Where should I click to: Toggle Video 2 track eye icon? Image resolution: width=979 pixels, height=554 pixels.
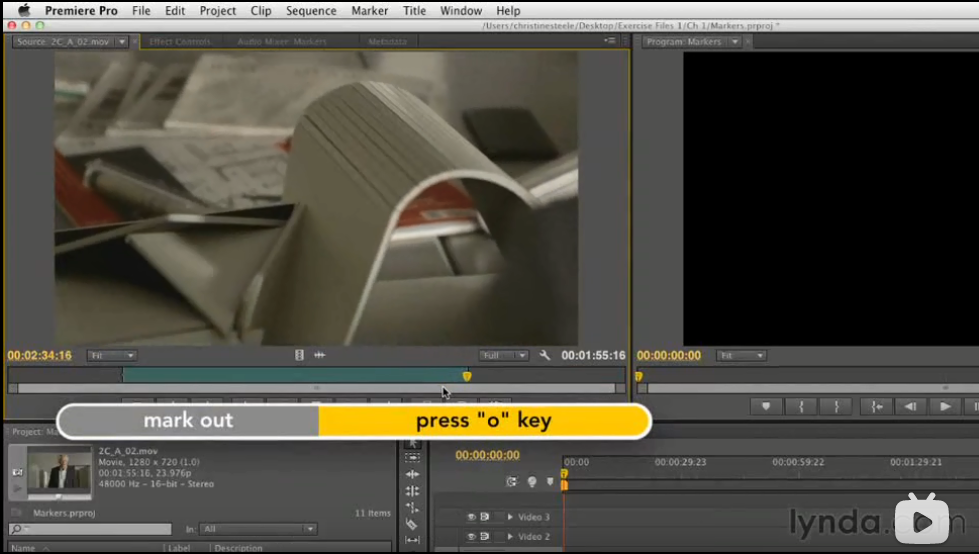tap(471, 537)
